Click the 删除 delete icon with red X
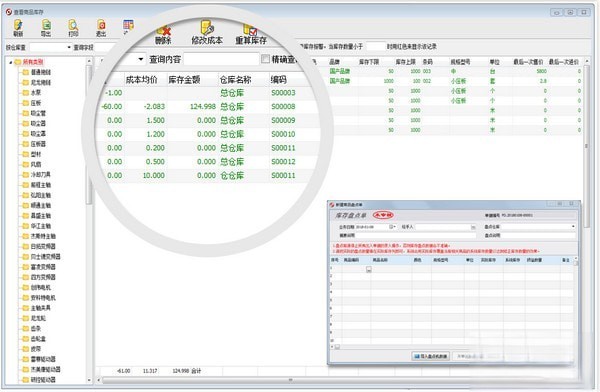600x392 pixels. pos(163,31)
